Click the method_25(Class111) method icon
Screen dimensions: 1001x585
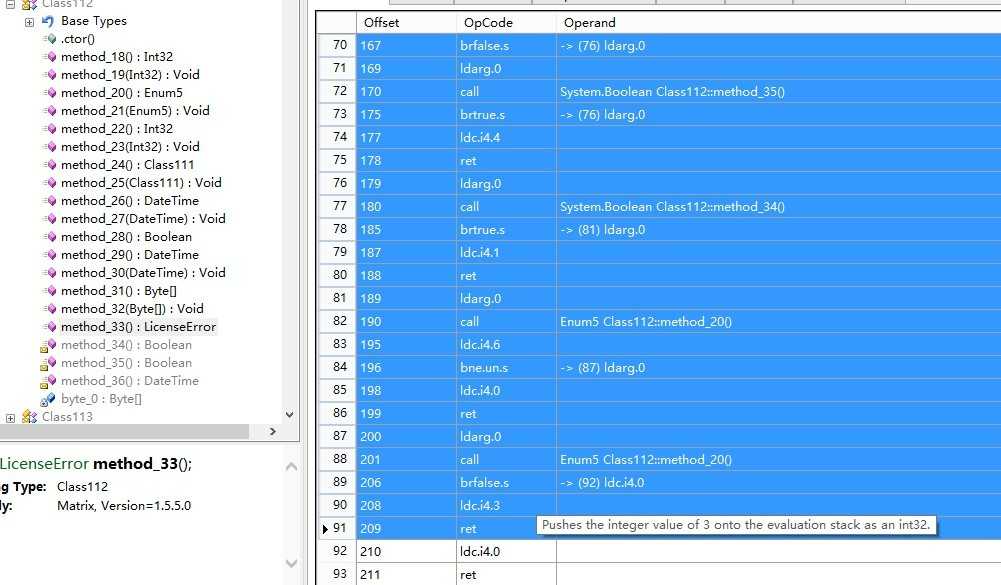click(x=50, y=183)
